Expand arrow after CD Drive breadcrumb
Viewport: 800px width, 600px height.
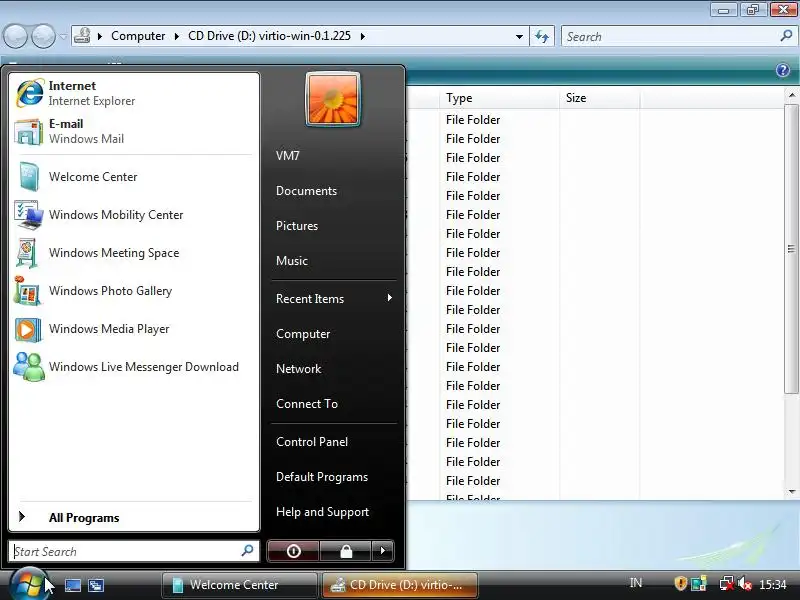363,36
